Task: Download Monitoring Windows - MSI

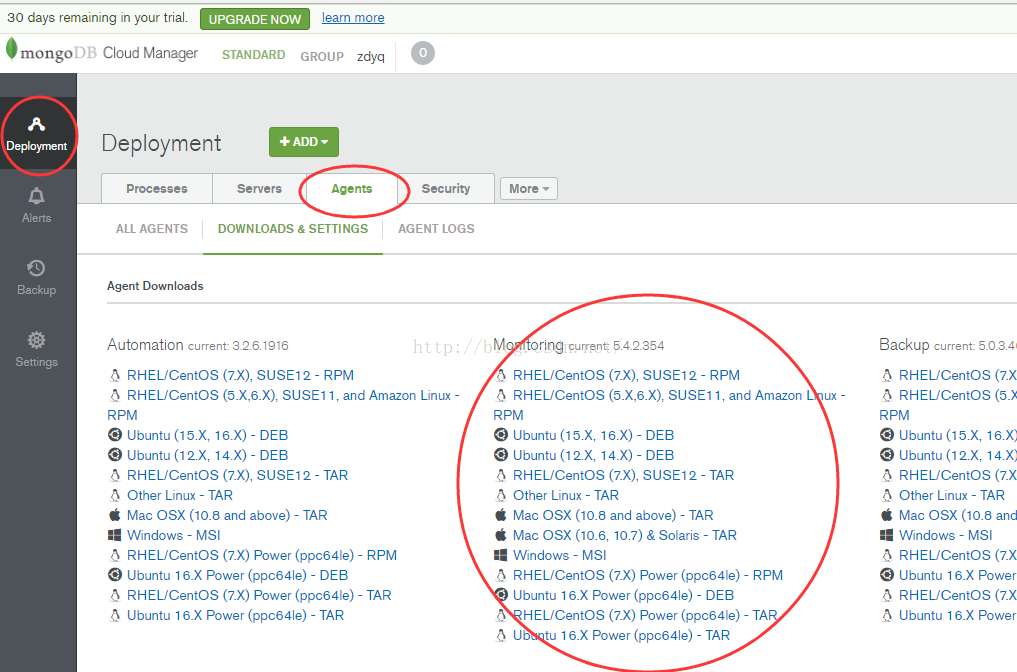Action: [x=560, y=556]
